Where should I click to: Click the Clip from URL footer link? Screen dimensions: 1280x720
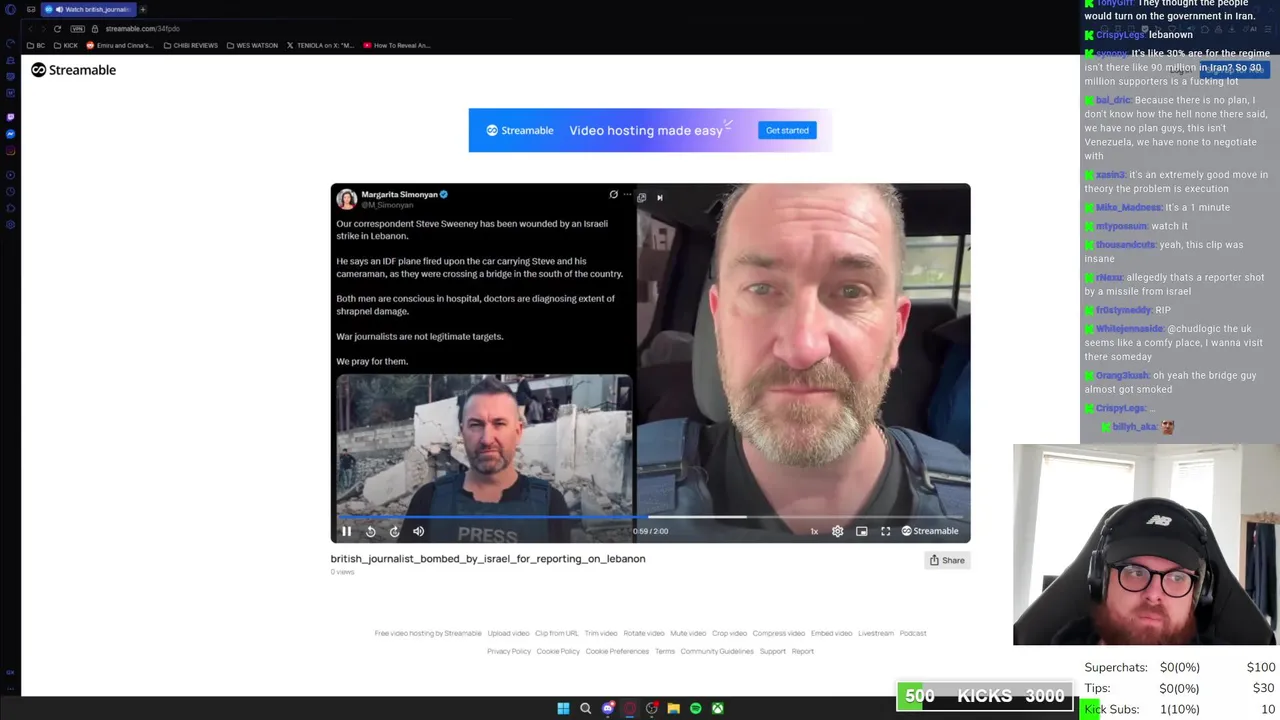[x=557, y=633]
